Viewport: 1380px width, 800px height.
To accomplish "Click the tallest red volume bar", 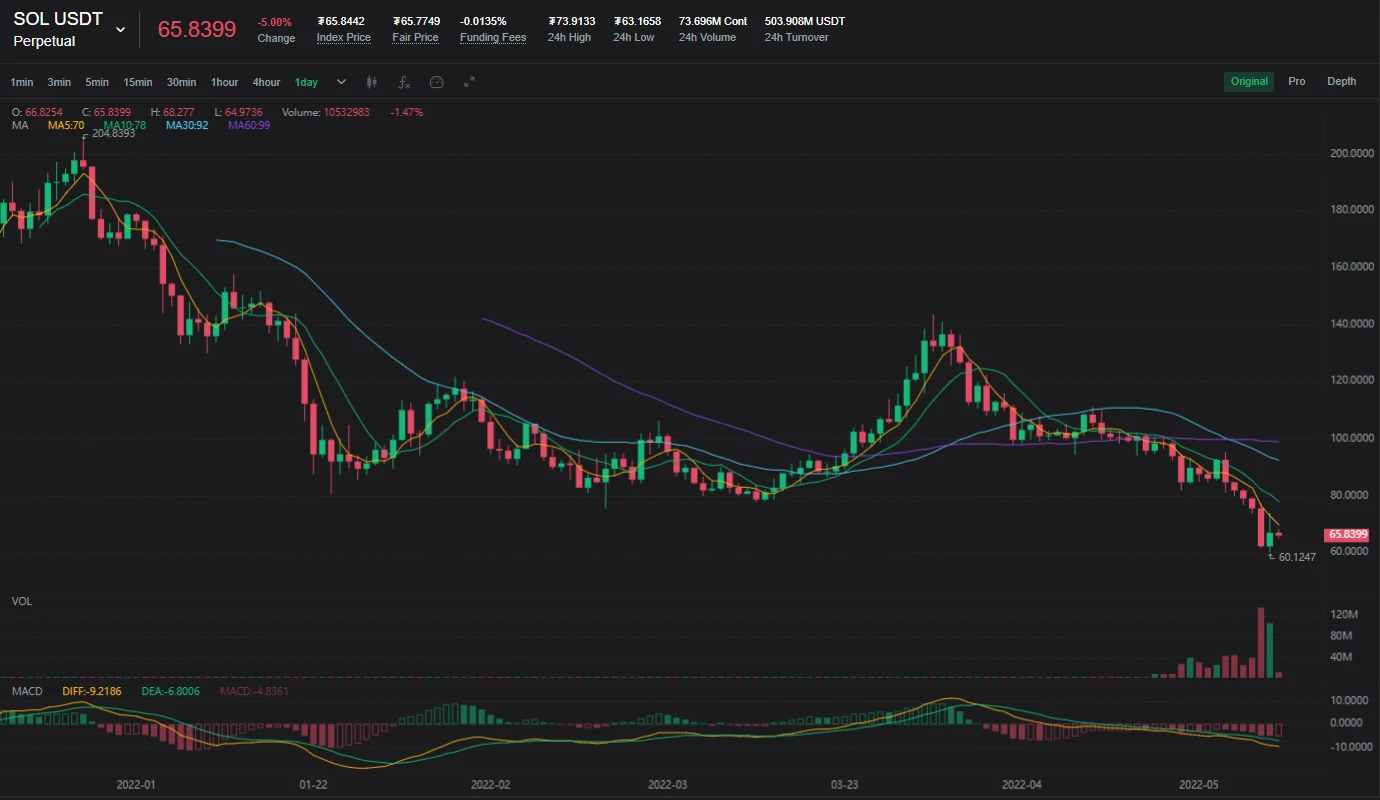I will point(1261,643).
